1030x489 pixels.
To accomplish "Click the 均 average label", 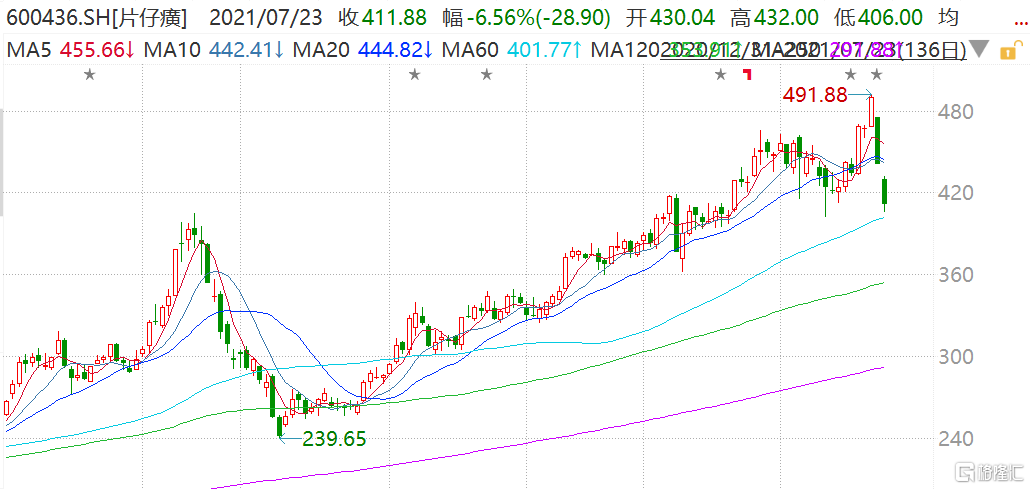I will click(948, 18).
